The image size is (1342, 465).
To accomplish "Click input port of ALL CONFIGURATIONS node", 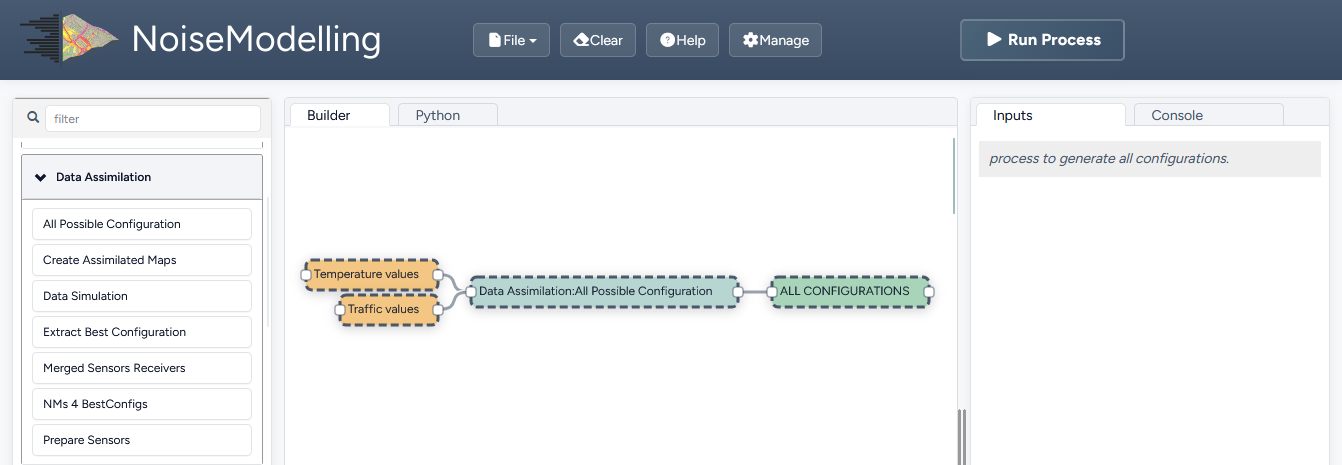I will 772,292.
